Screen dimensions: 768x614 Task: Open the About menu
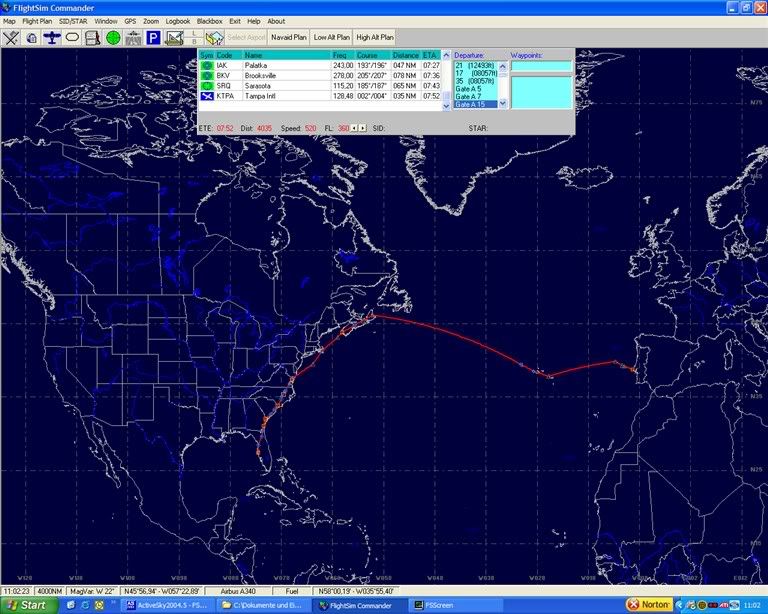point(276,21)
